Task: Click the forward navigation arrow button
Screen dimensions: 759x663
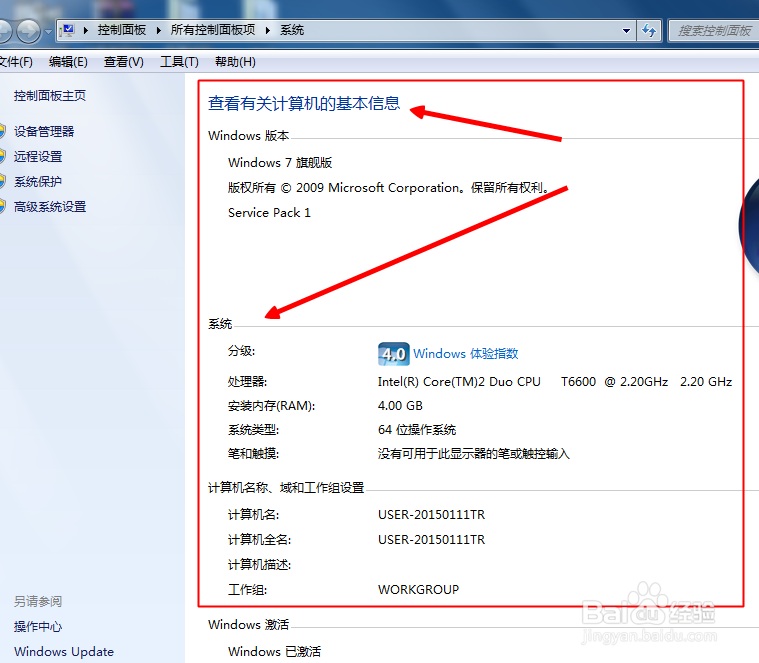Action: pos(29,31)
